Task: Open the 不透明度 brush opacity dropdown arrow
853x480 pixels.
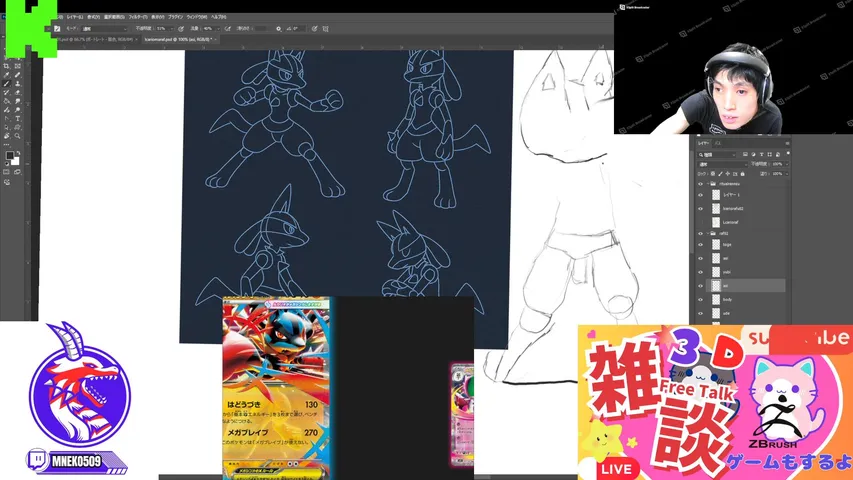Action: pyautogui.click(x=172, y=29)
